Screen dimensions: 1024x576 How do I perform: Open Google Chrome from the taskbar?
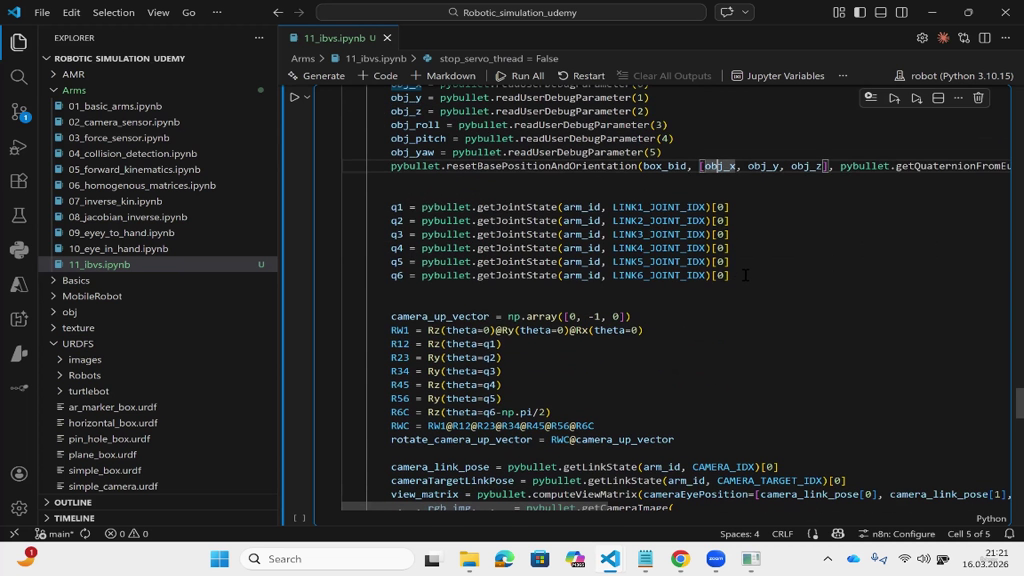point(680,559)
